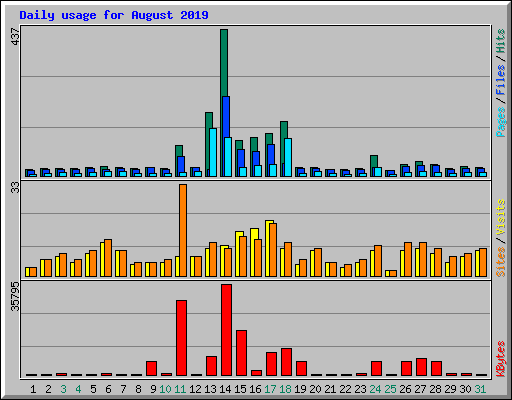Viewport: 512px width, 400px height.
Task: Click the cyan pages bar for day 13
Action: 213,152
